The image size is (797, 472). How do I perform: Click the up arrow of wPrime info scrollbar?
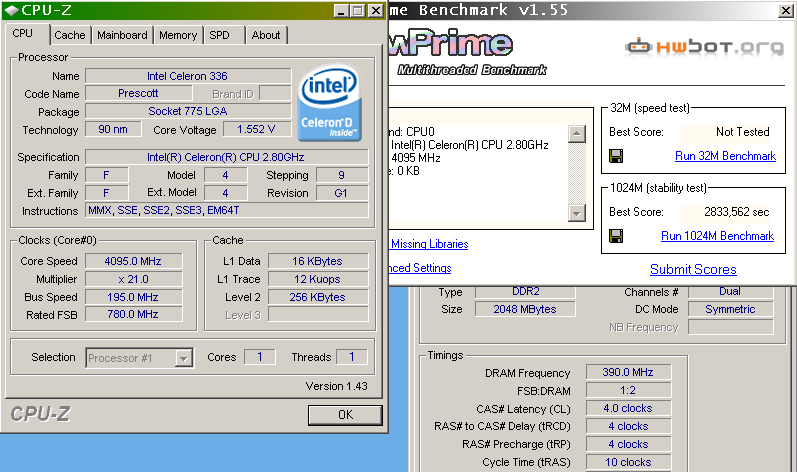tap(576, 134)
